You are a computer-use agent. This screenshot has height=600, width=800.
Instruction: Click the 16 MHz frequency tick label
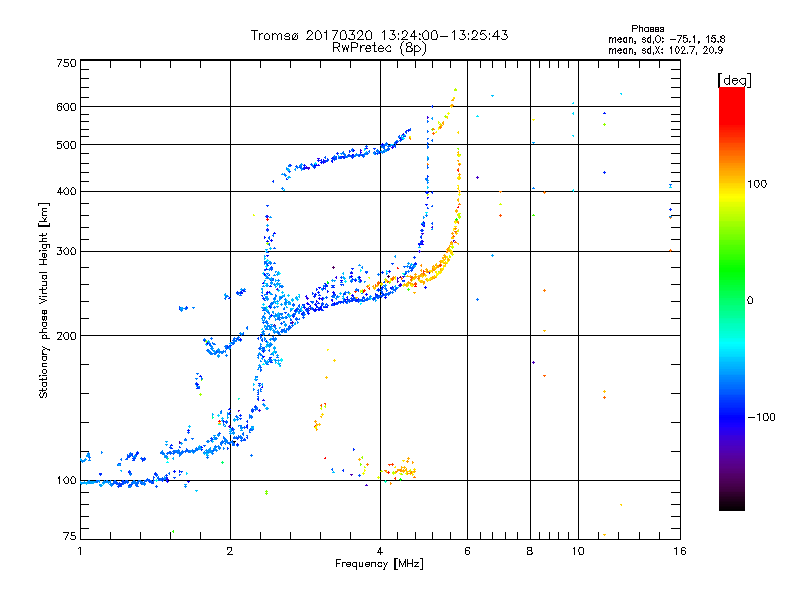point(680,551)
